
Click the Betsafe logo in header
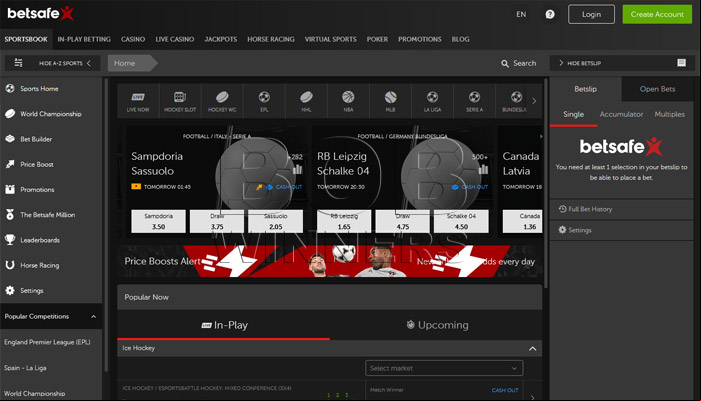[x=40, y=13]
